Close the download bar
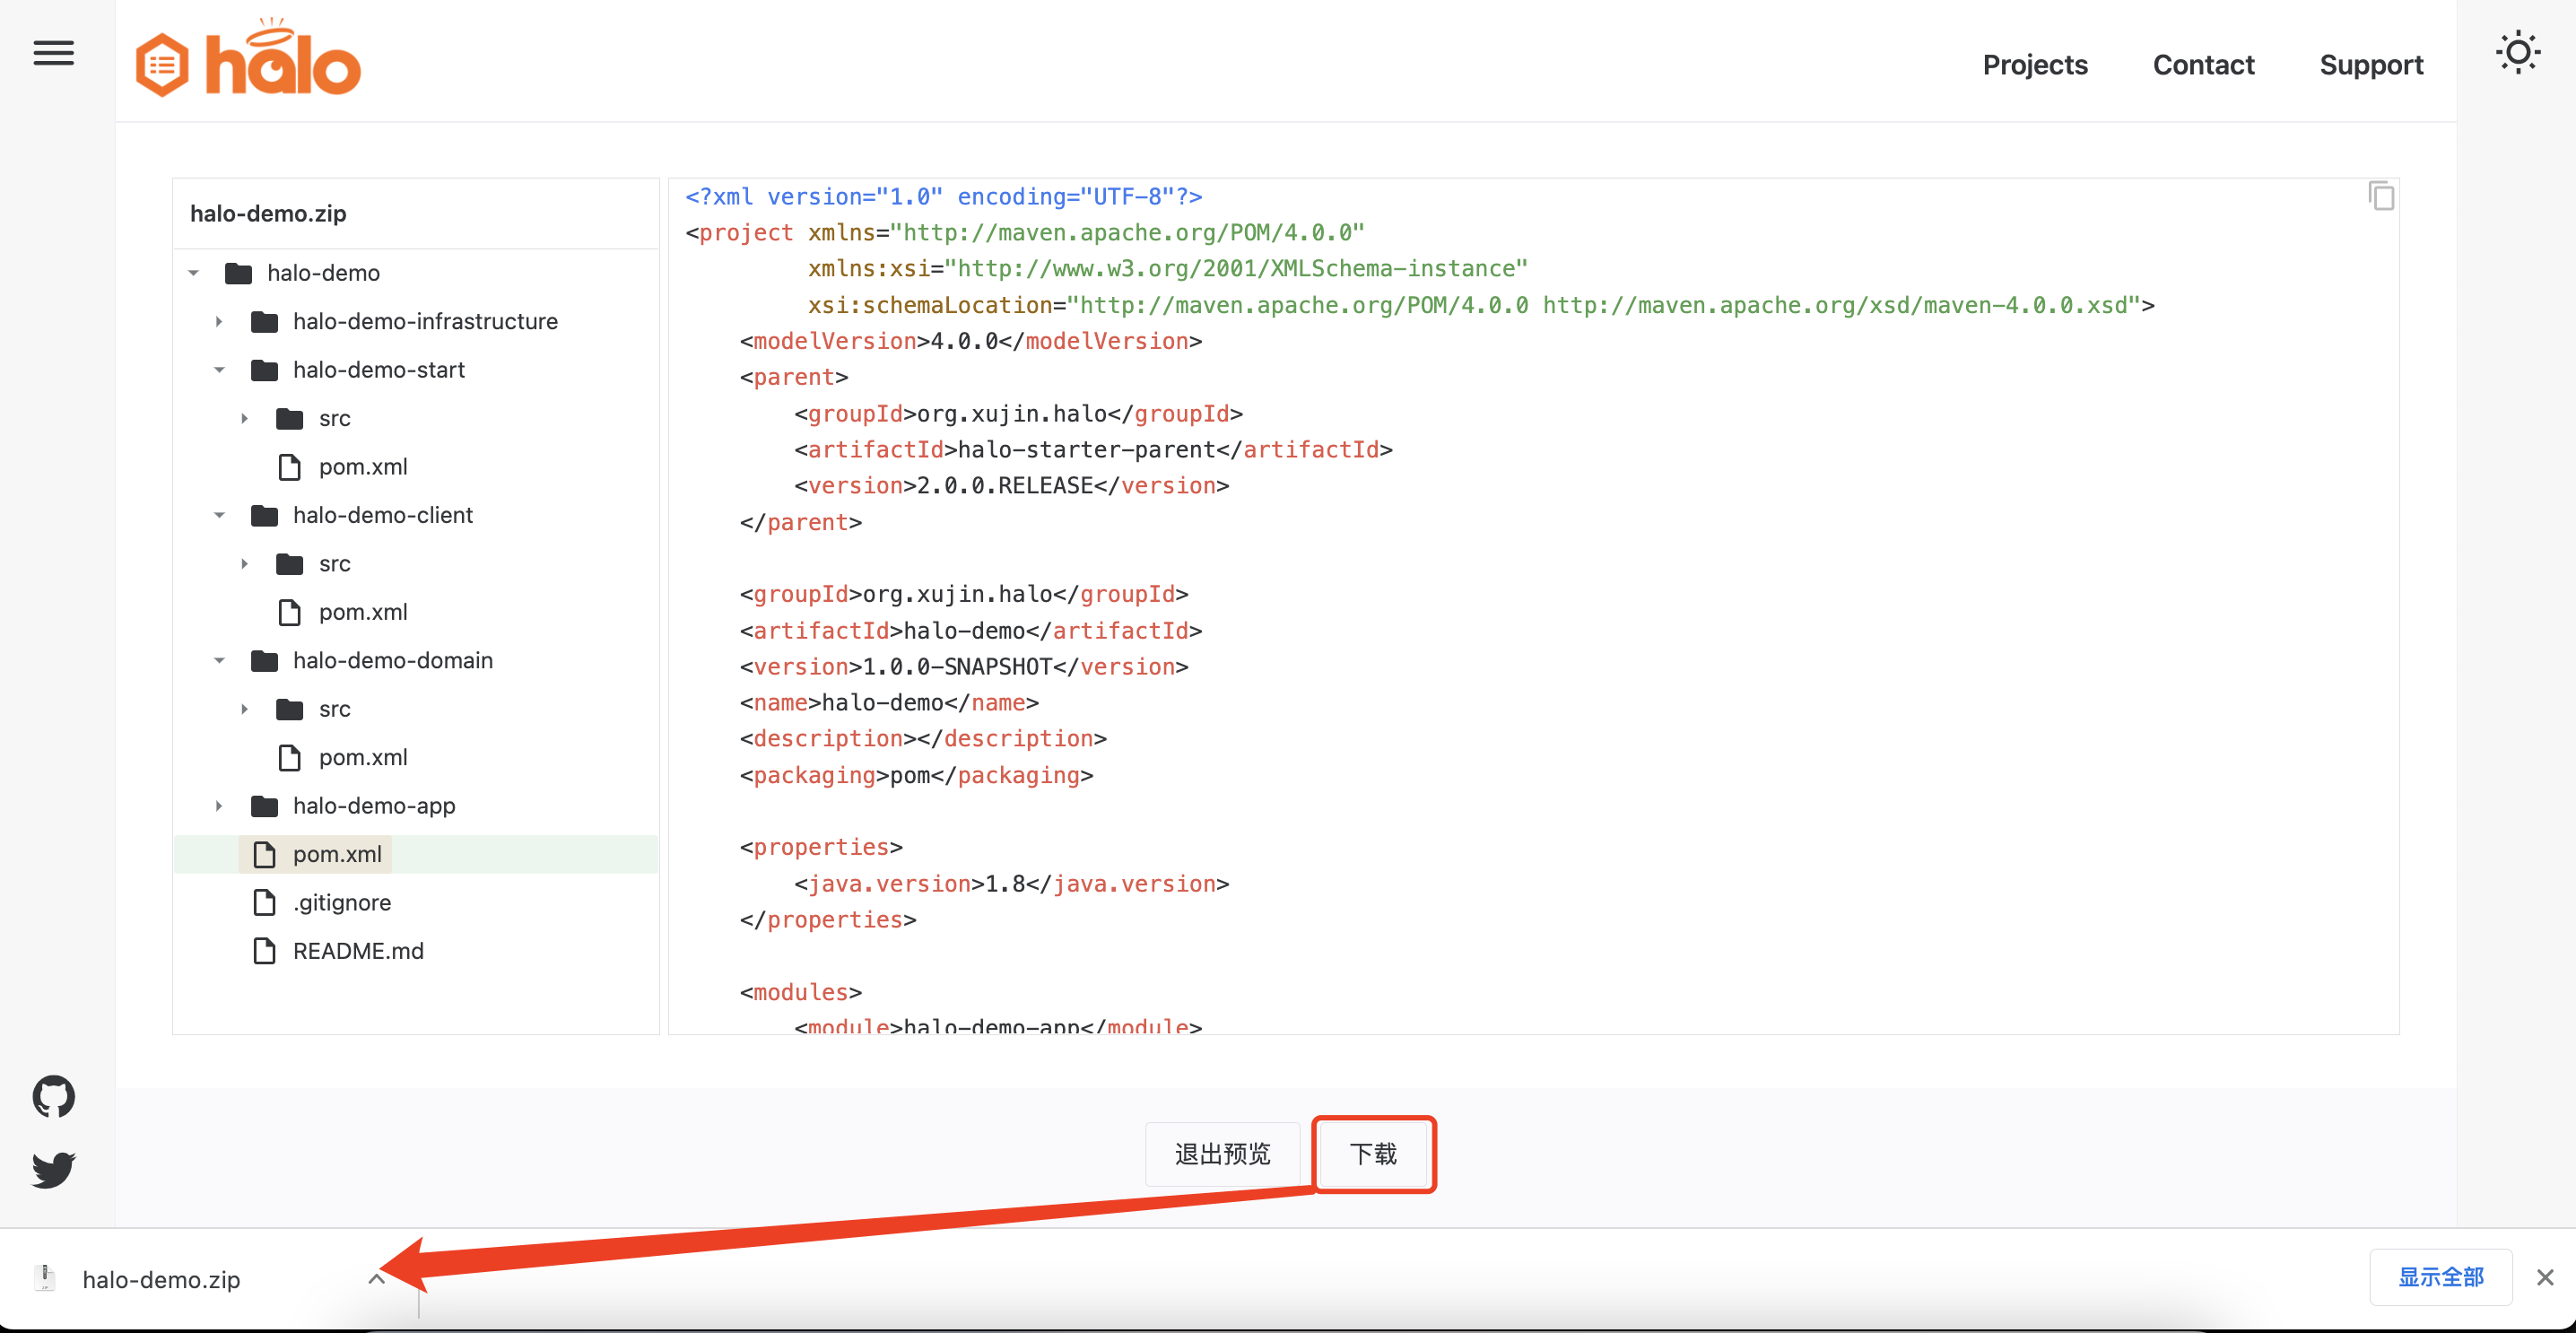Screen dimensions: 2576x1333 click(2545, 1277)
